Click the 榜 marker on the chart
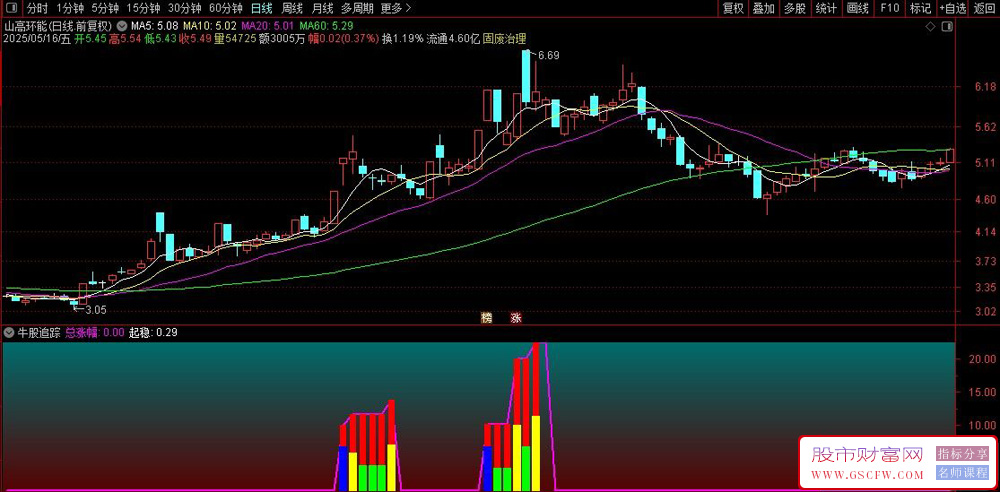The width and height of the screenshot is (1000, 492). tap(487, 317)
